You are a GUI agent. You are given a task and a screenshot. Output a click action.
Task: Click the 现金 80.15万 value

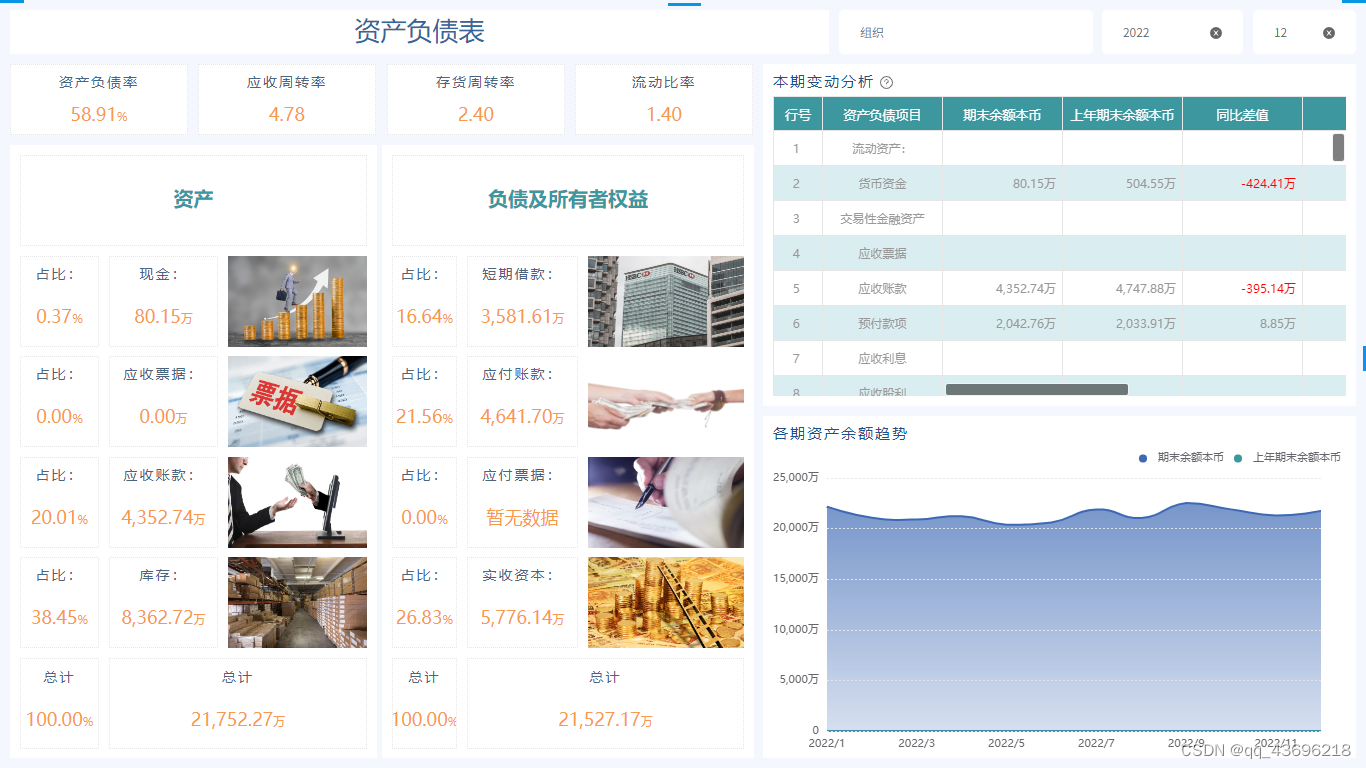pyautogui.click(x=163, y=317)
